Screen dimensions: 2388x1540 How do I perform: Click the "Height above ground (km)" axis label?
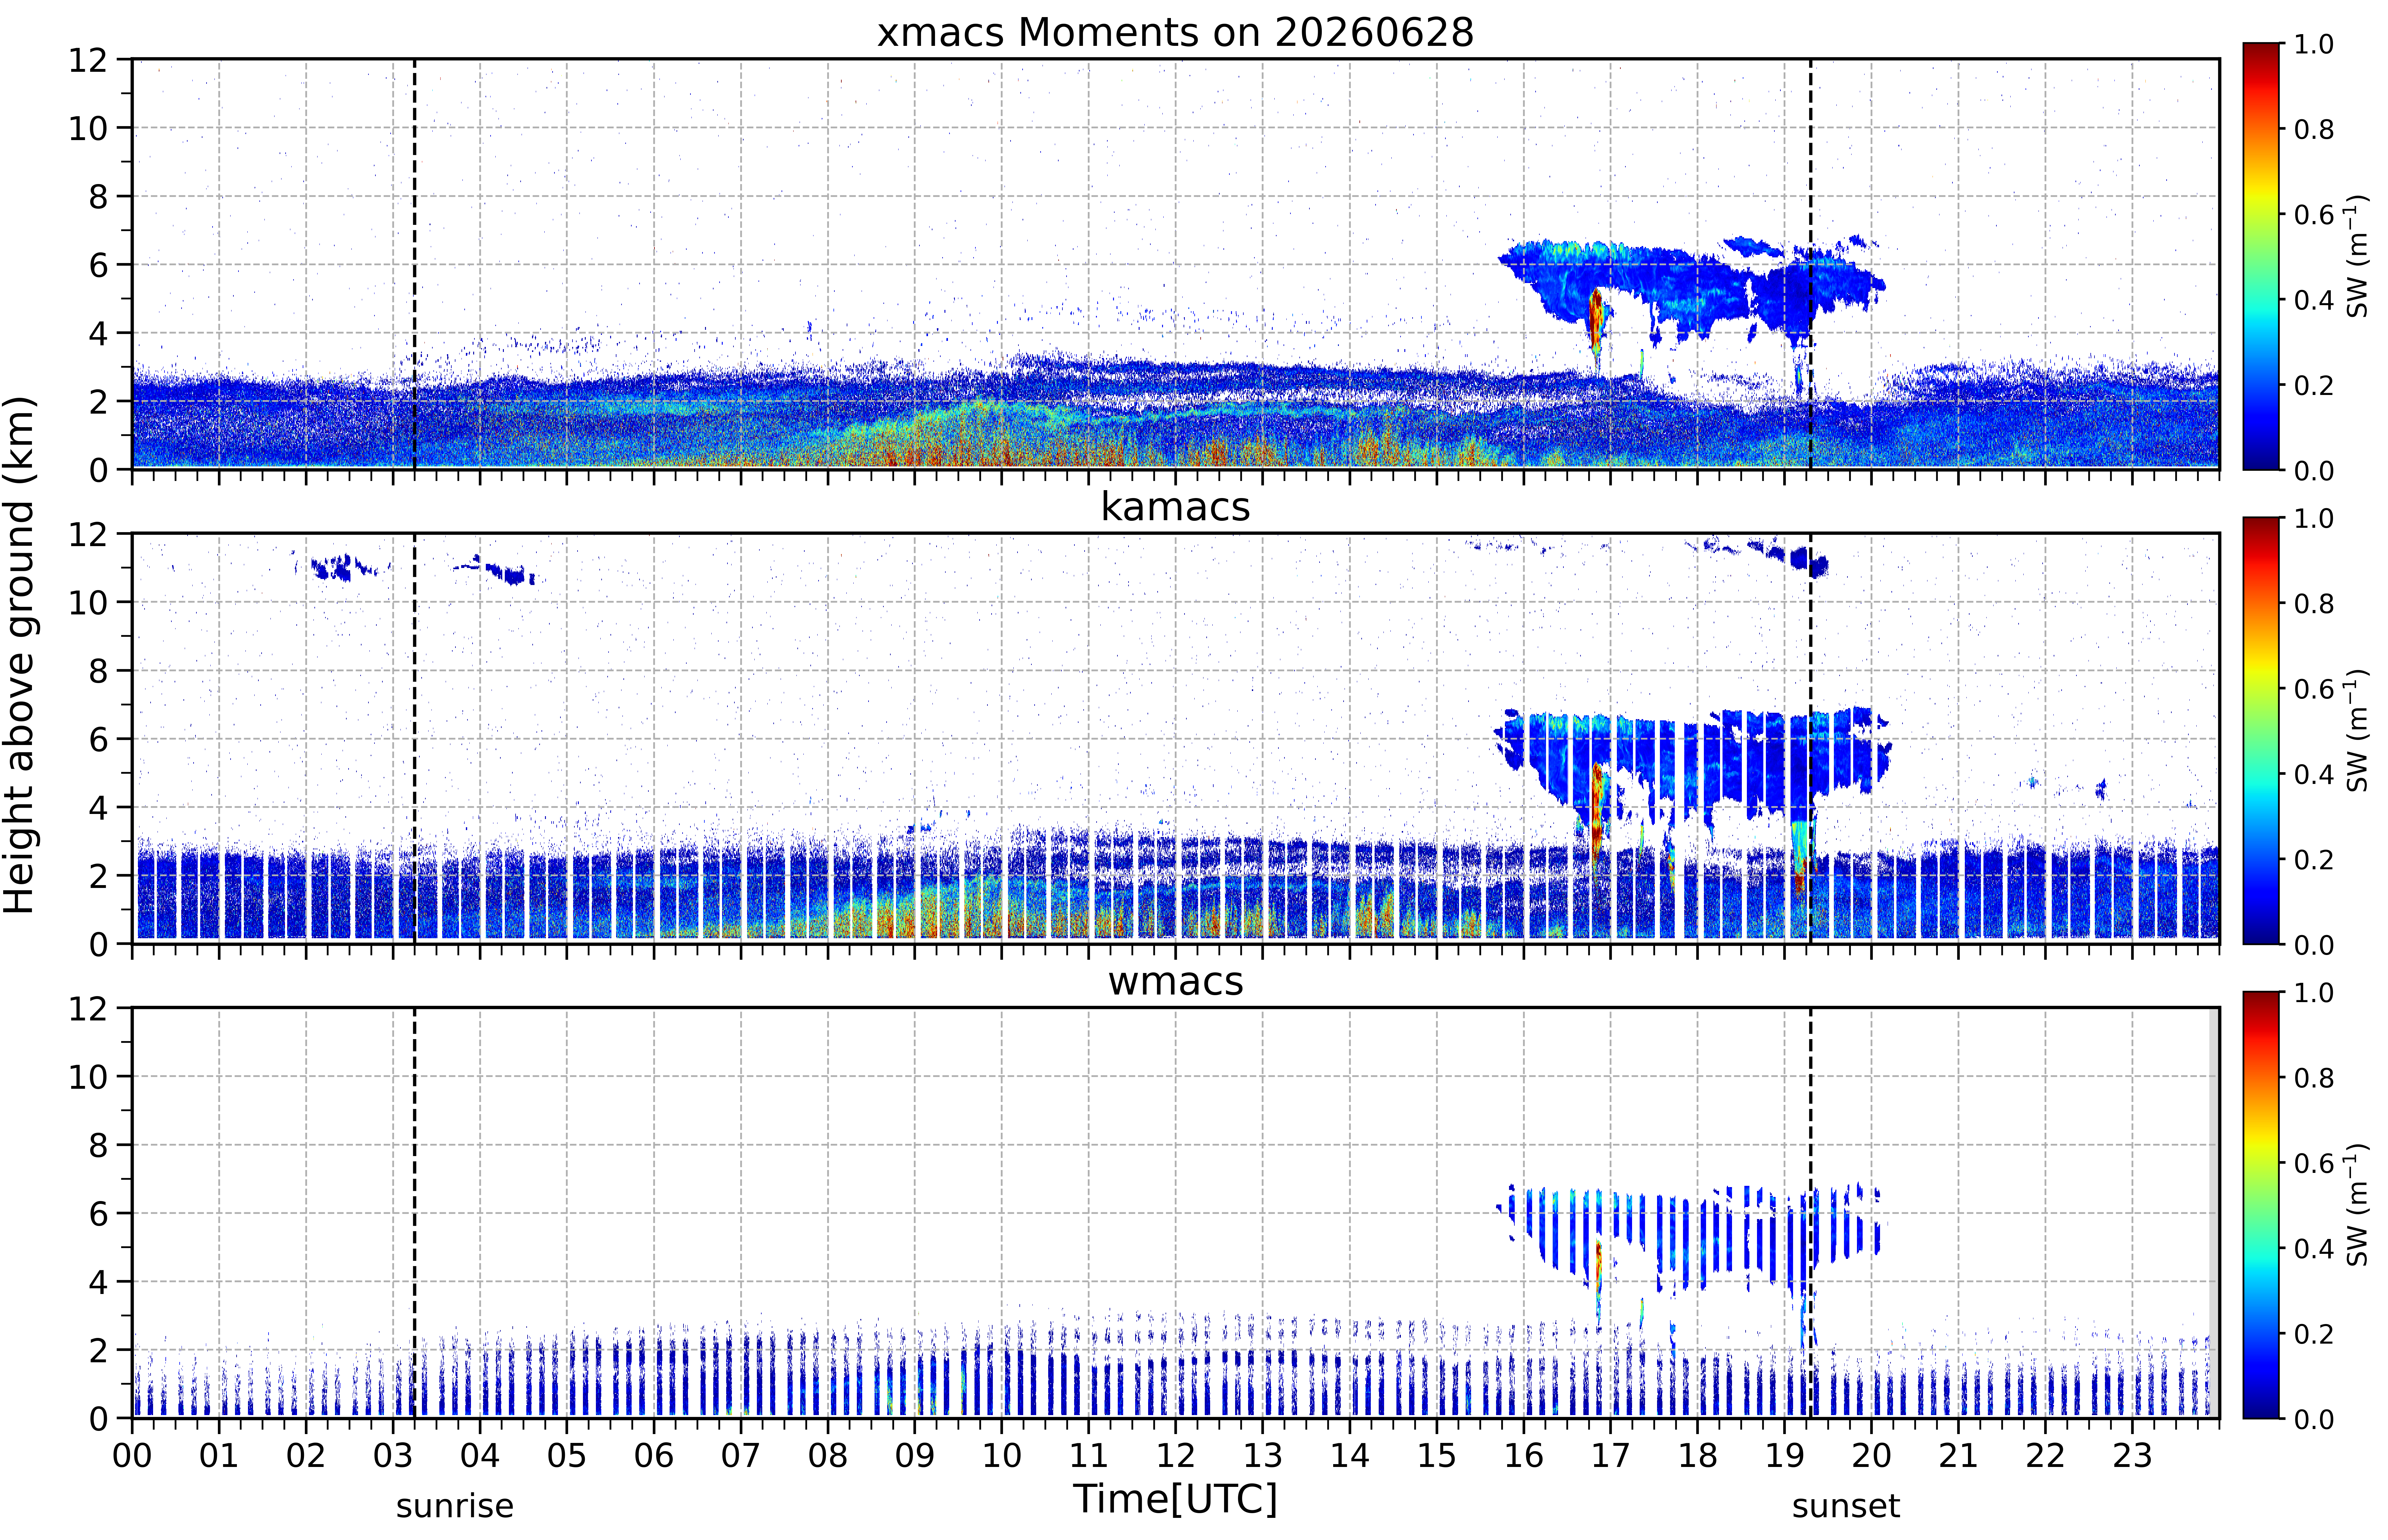tap(20, 655)
